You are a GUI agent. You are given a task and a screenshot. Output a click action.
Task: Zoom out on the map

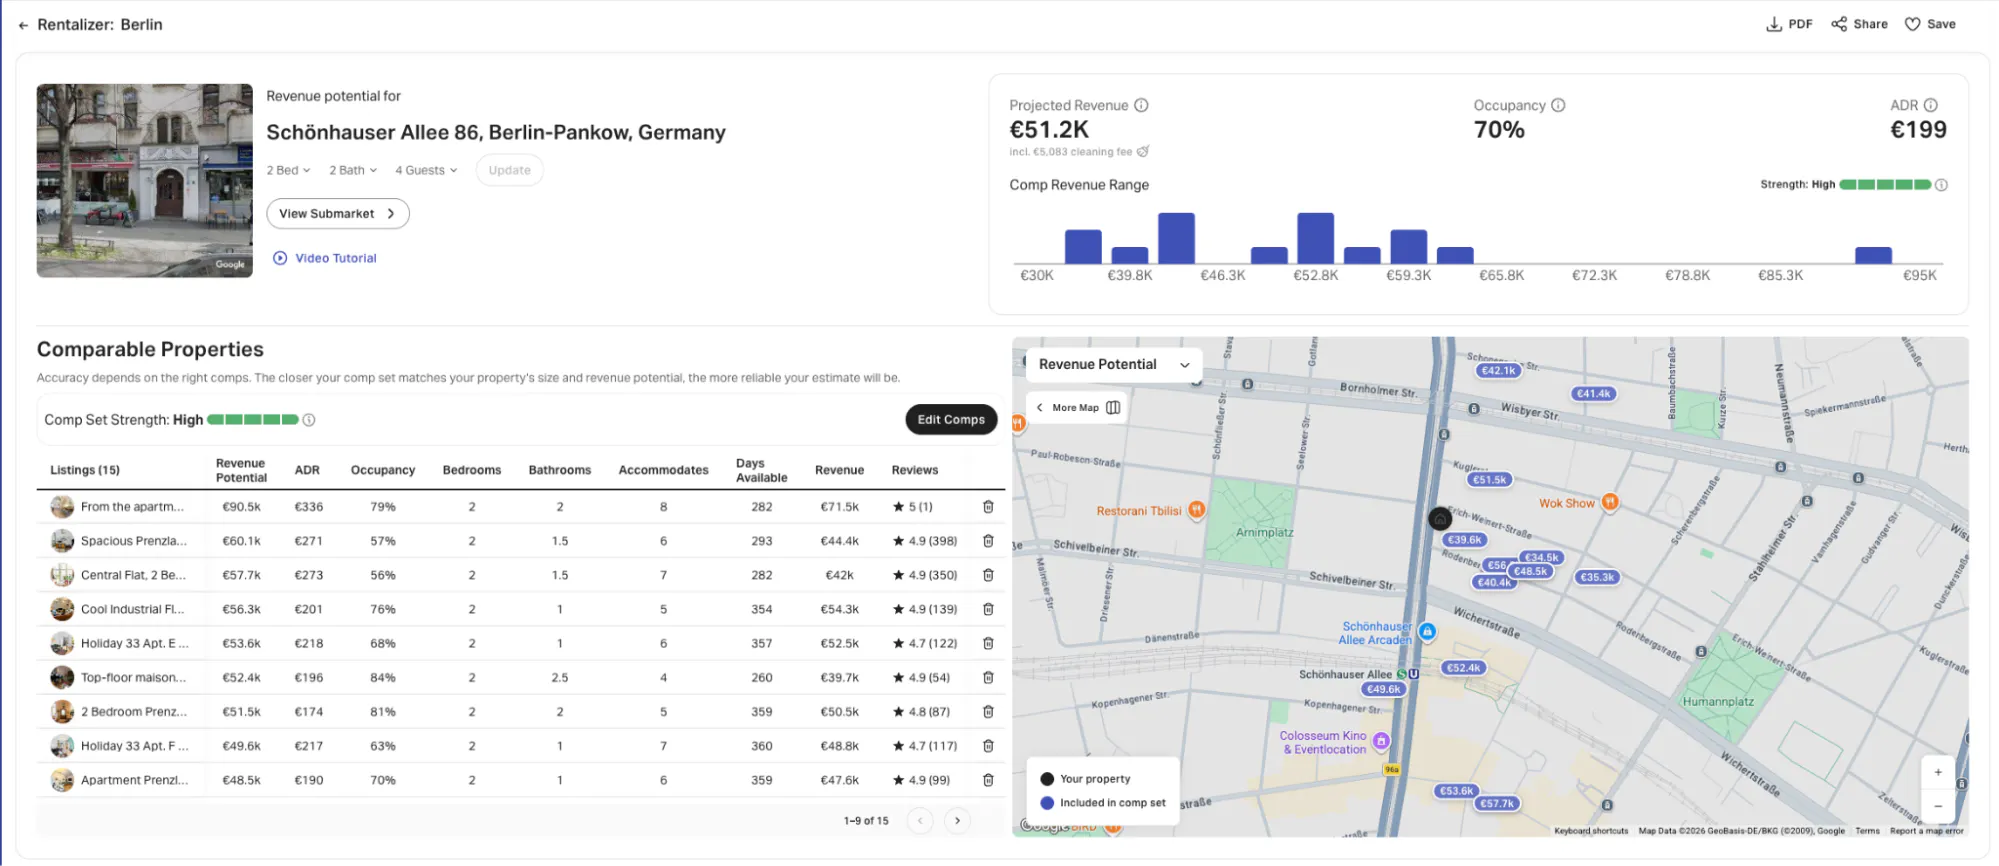coord(1938,806)
